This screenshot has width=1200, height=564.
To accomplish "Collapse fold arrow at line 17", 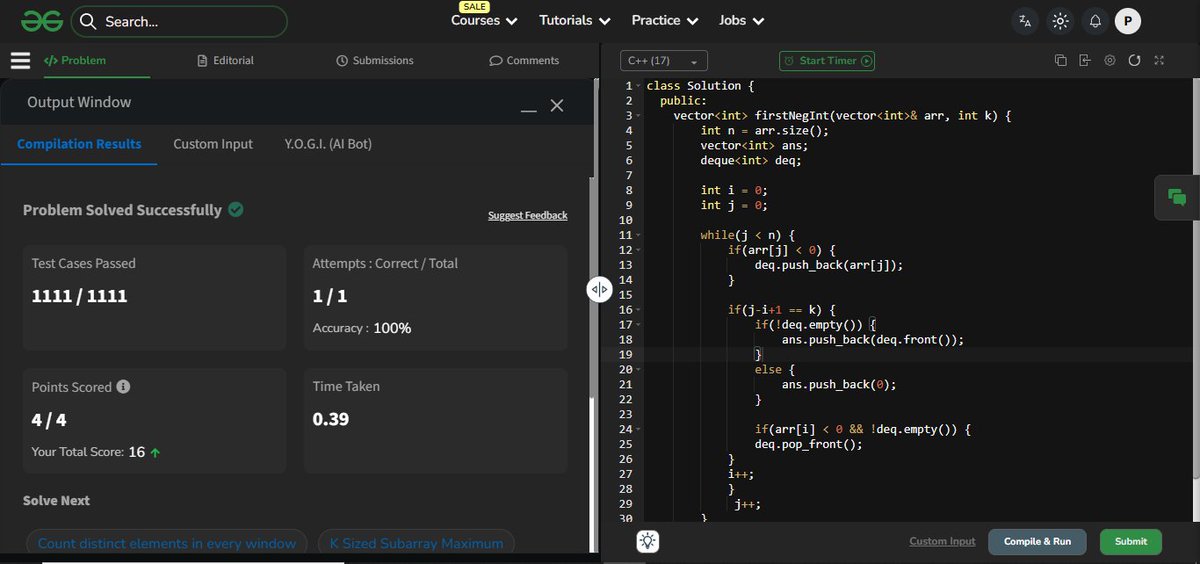I will pos(639,325).
